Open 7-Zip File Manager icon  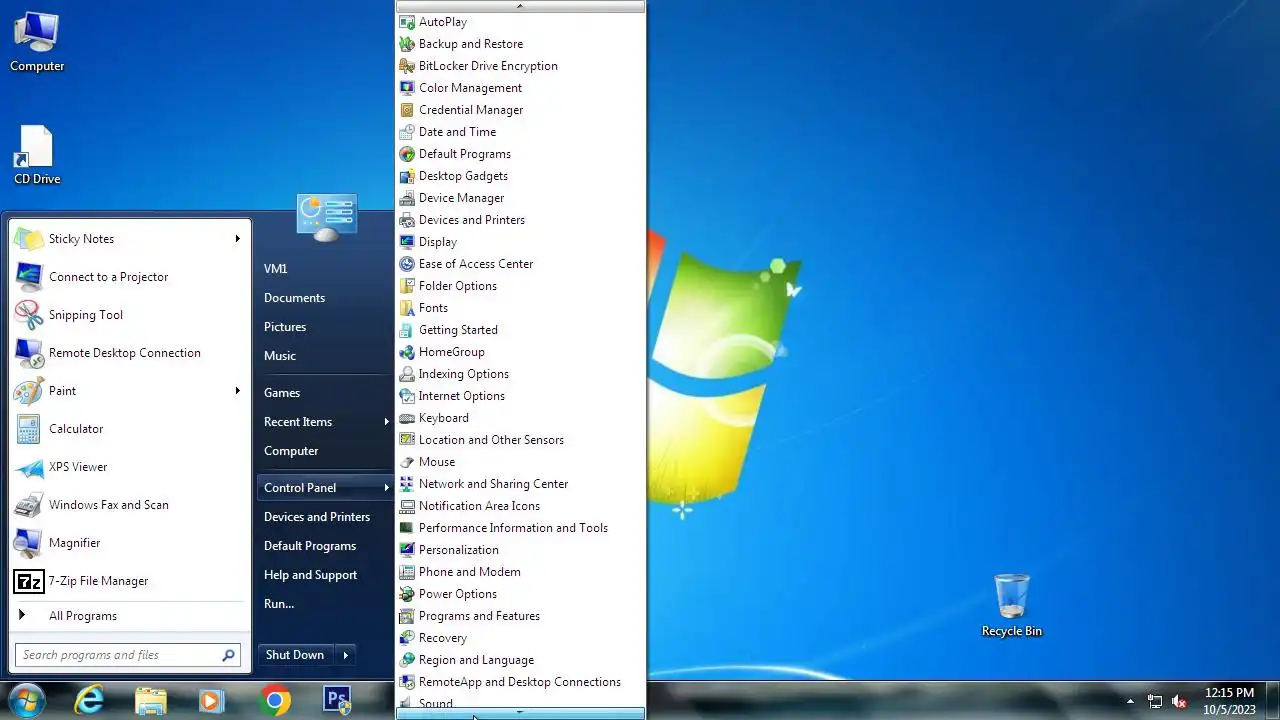pos(29,581)
